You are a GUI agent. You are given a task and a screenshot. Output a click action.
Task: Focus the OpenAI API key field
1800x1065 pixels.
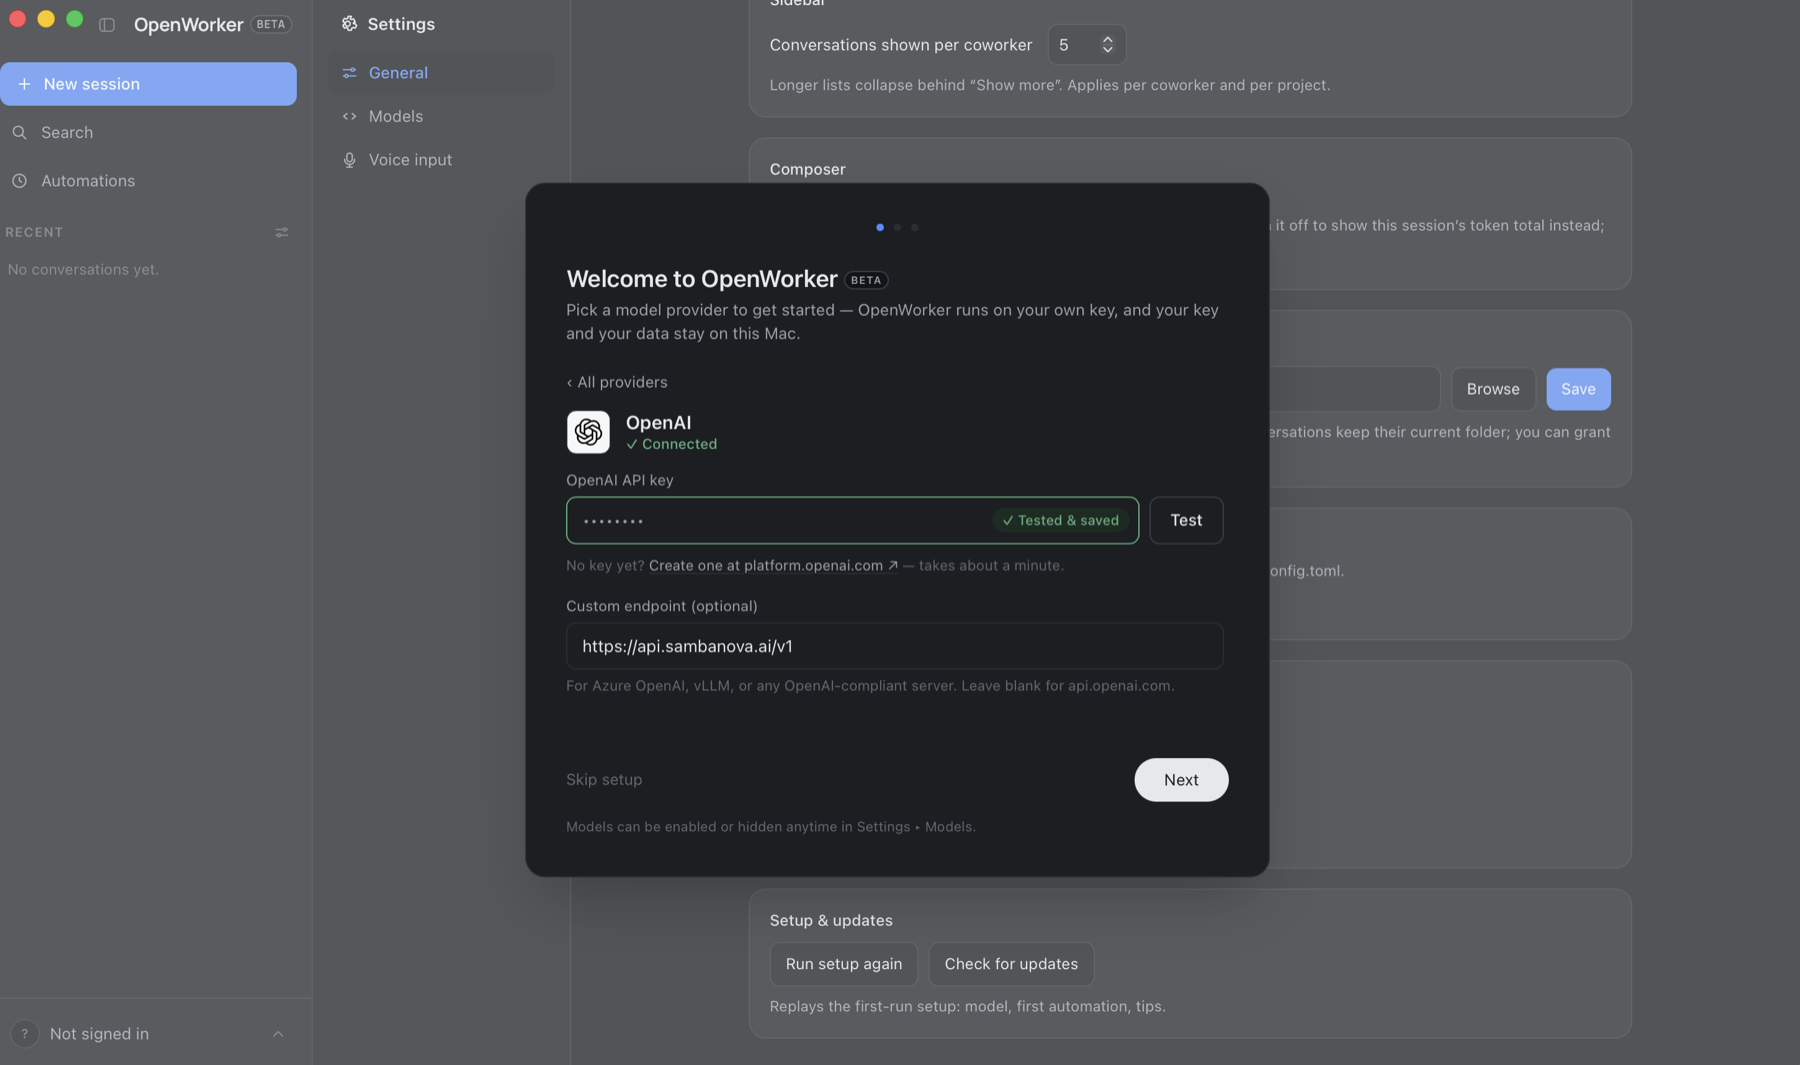(x=852, y=520)
